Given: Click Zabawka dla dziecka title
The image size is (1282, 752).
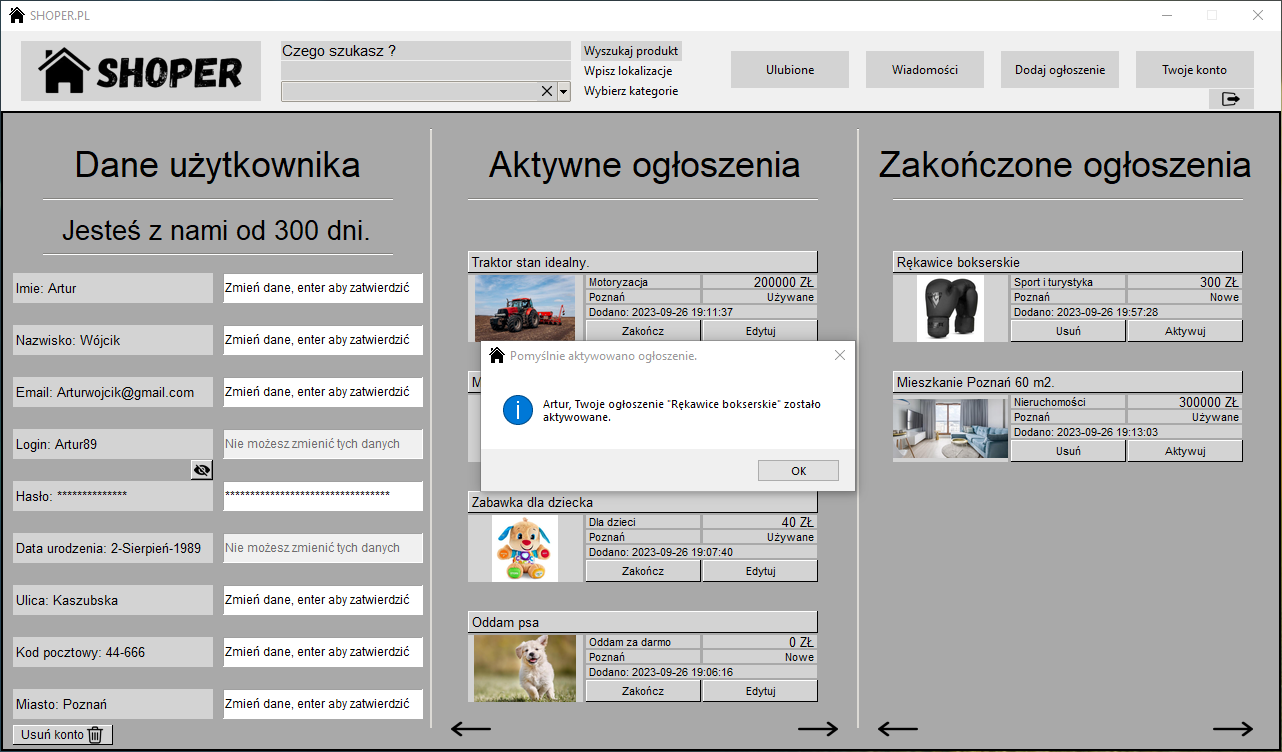Looking at the screenshot, I should (643, 502).
